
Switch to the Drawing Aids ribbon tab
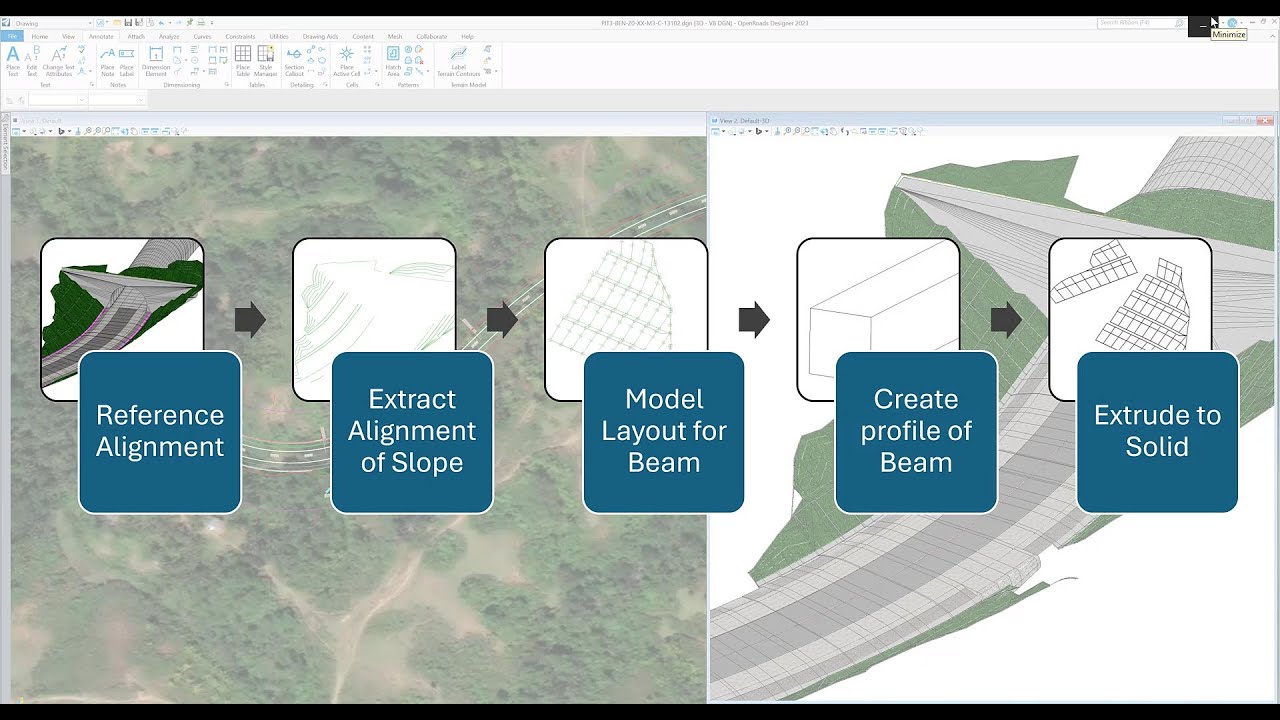click(320, 36)
